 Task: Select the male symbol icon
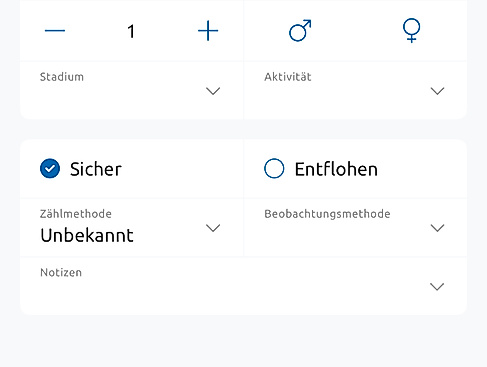(x=300, y=31)
